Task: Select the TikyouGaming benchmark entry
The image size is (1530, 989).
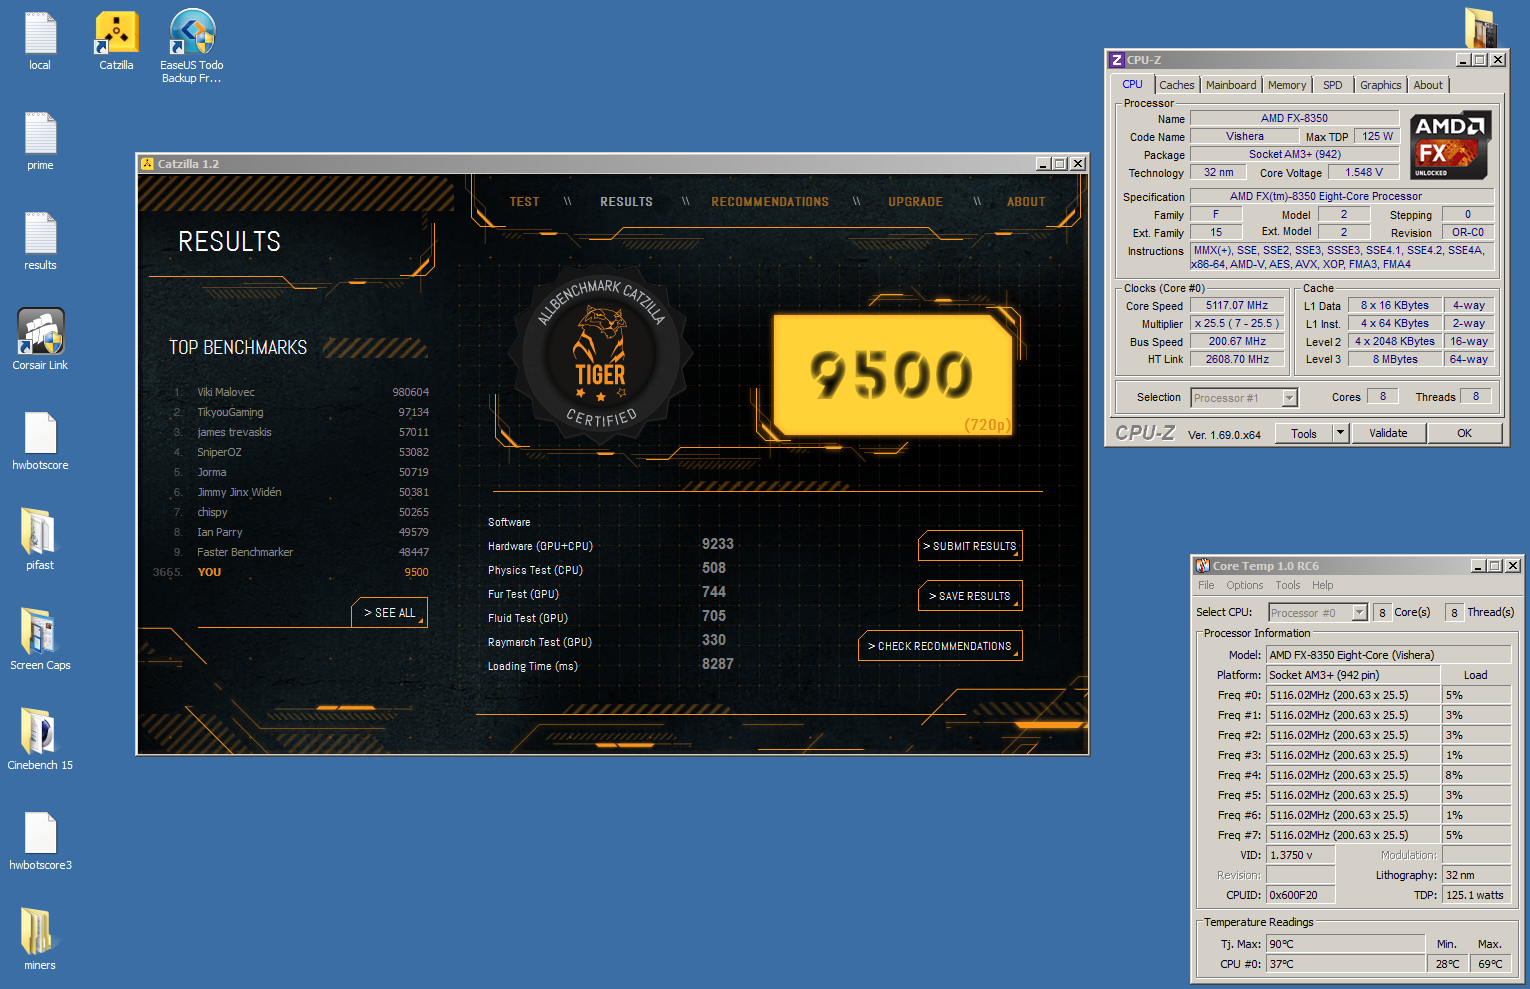Action: coord(300,412)
